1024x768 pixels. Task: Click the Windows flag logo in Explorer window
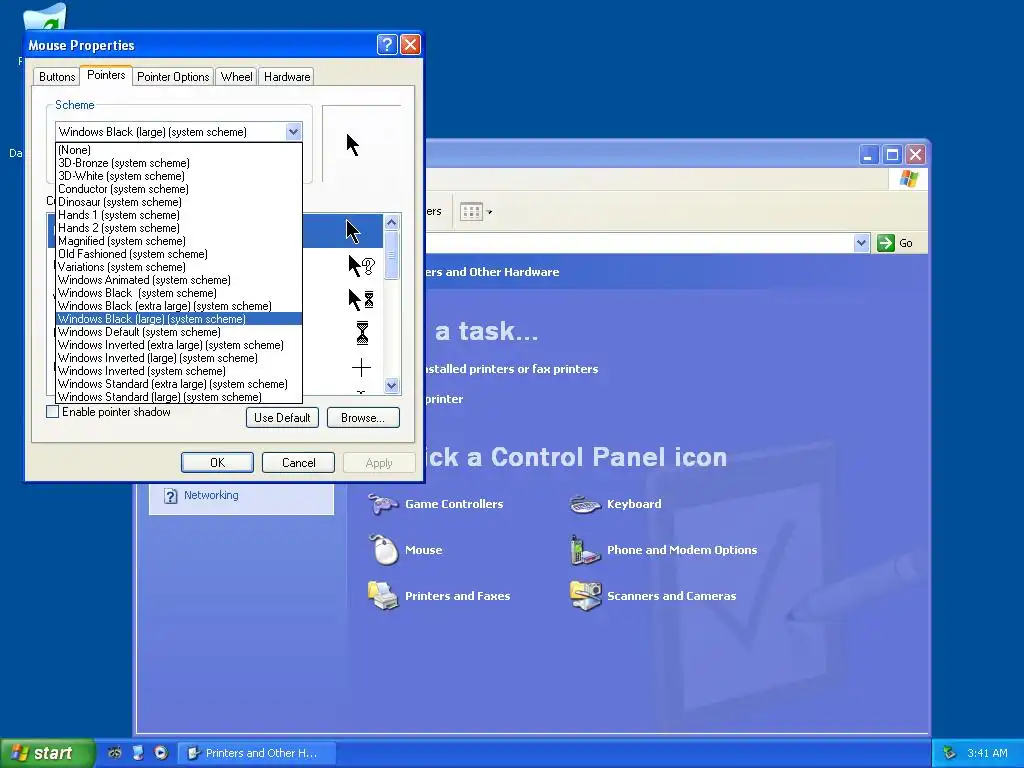(x=908, y=178)
